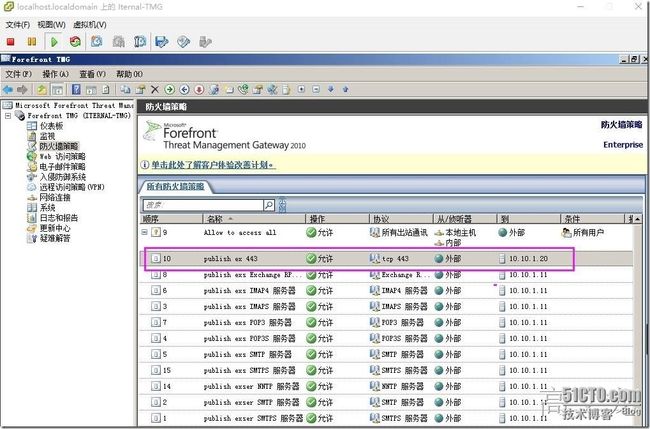Viewport: 650px width, 429px height.
Task: Open the 帮助 menu in Forefront TMG
Action: click(x=129, y=74)
